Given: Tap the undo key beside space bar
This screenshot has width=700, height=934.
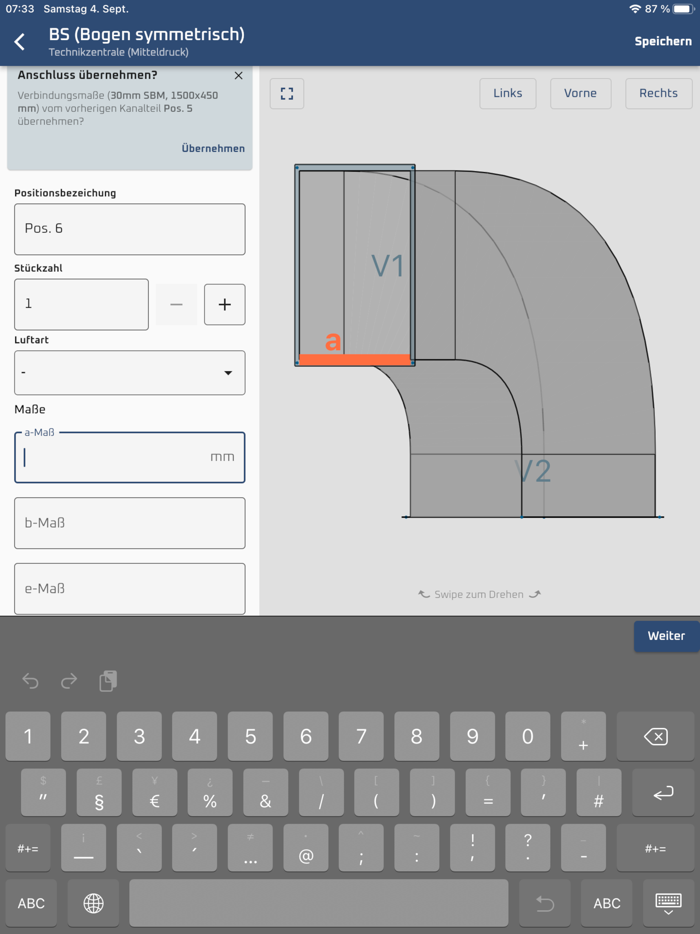Looking at the screenshot, I should pyautogui.click(x=545, y=903).
